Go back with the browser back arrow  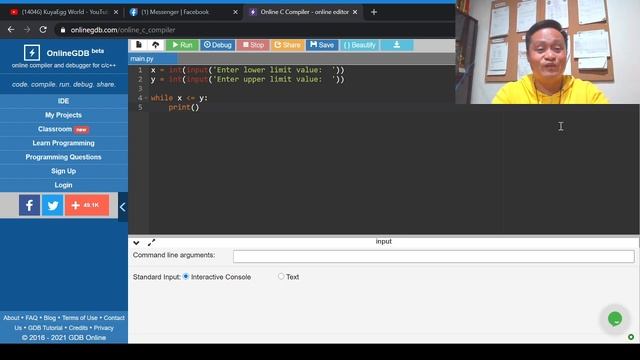(11, 29)
